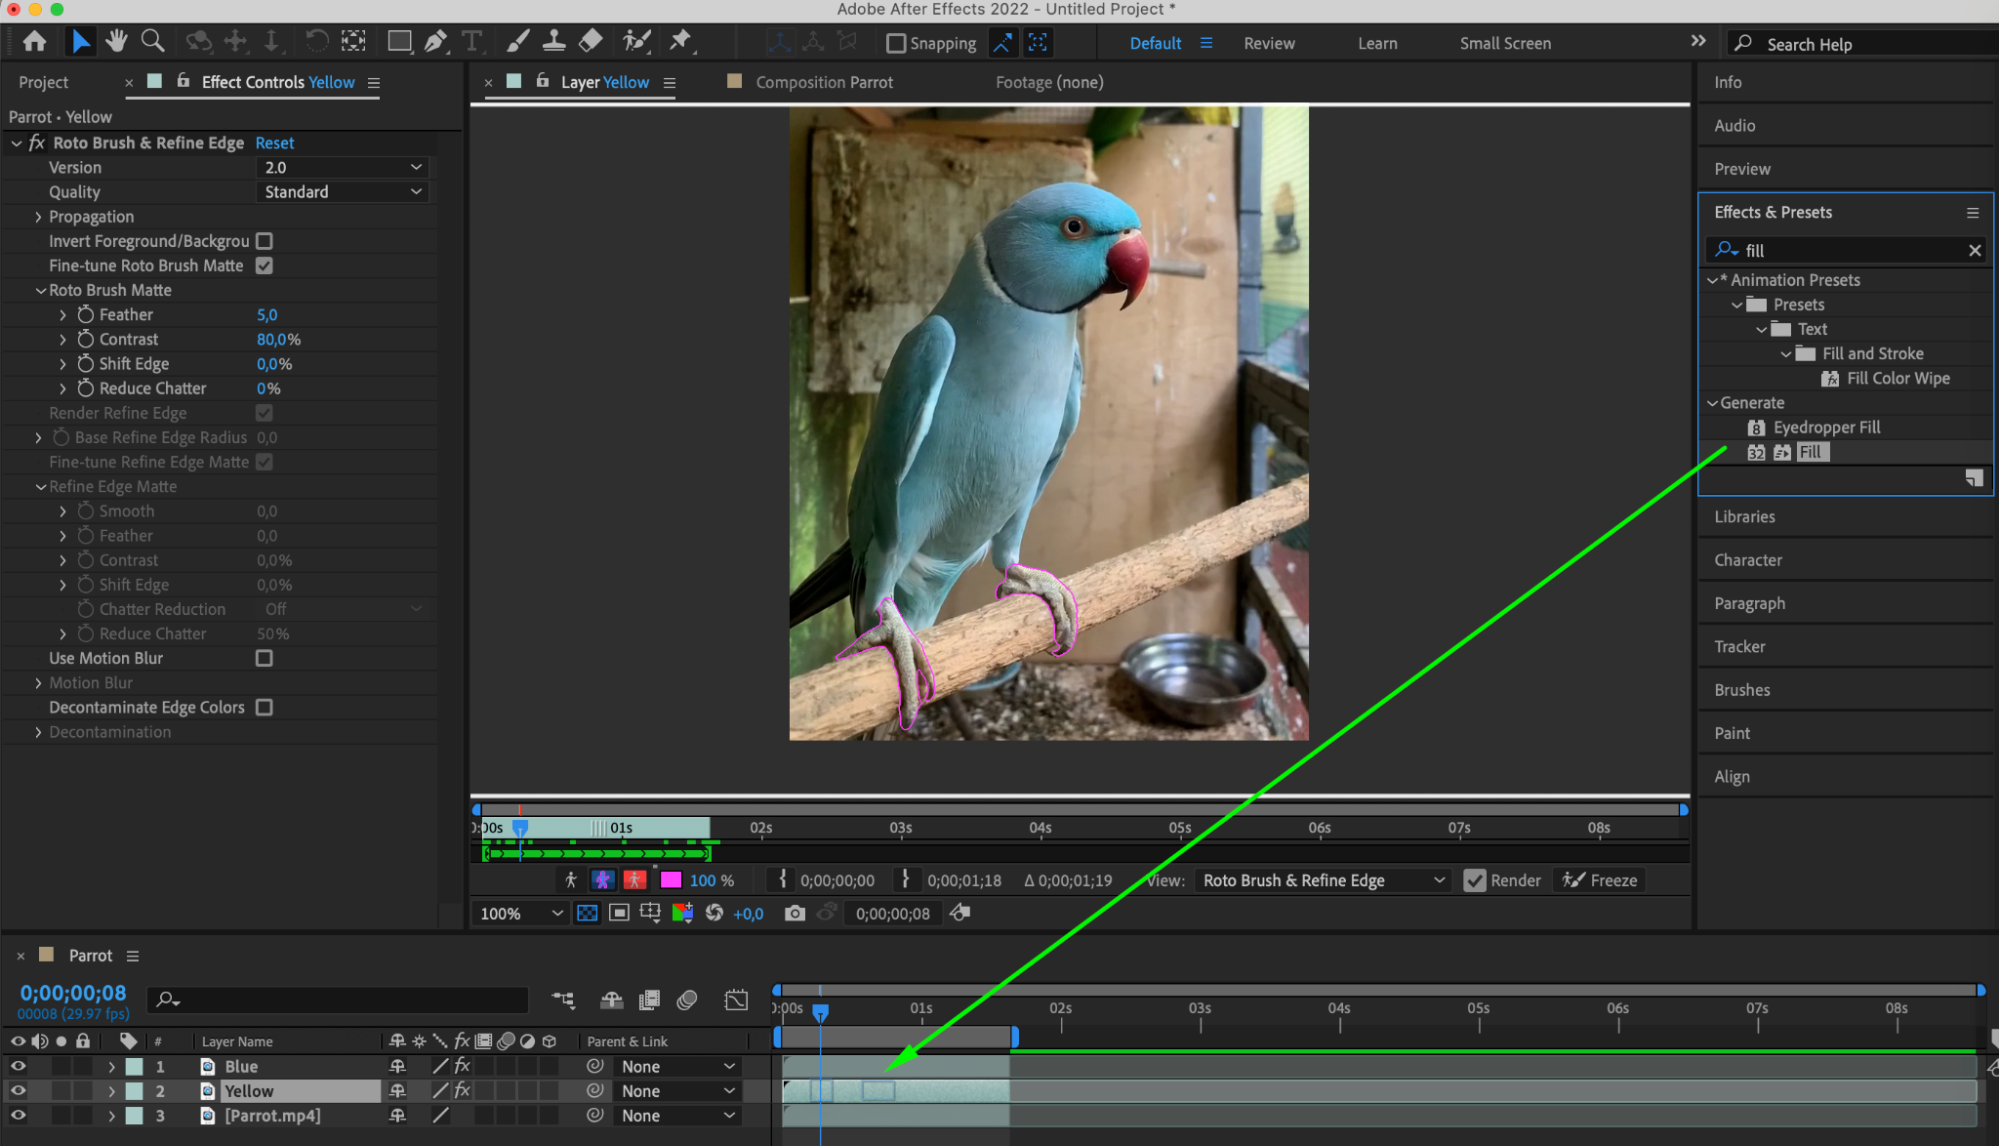Viewport: 1999px width, 1146px height.
Task: Expand the Yellow layer properties
Action: tap(111, 1091)
